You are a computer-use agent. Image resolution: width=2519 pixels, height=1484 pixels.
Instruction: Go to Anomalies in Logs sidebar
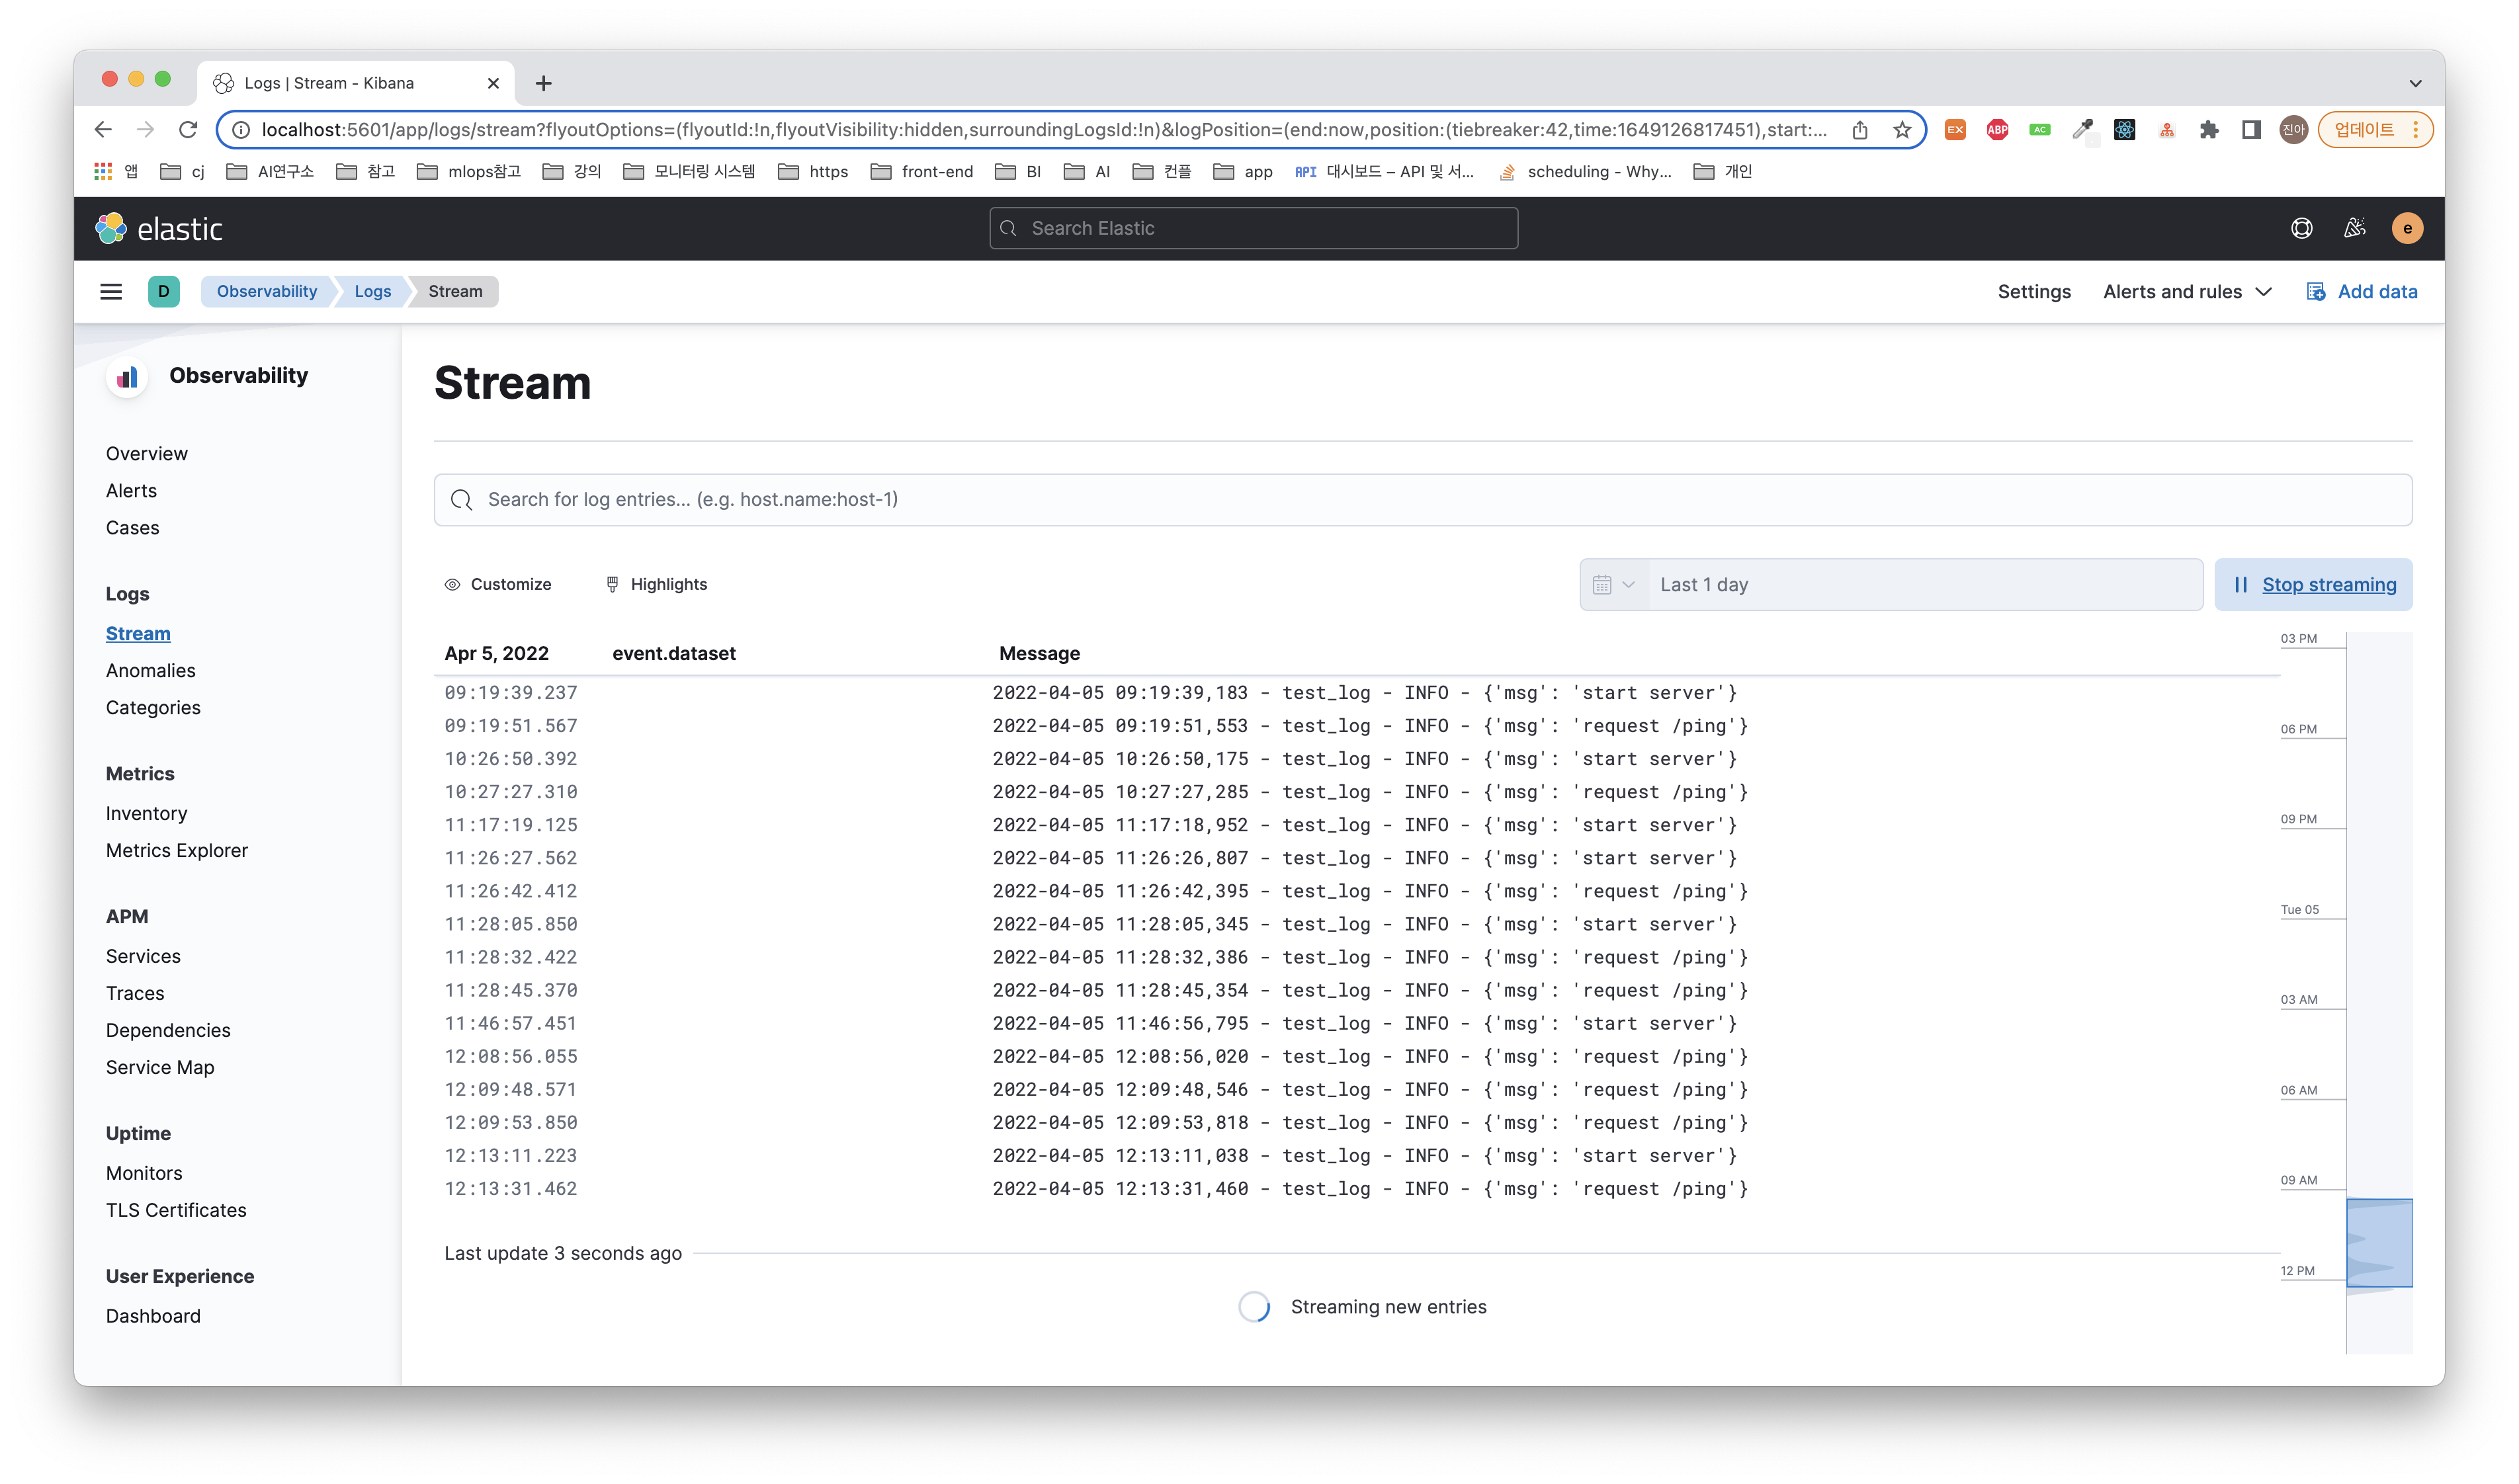coord(150,671)
